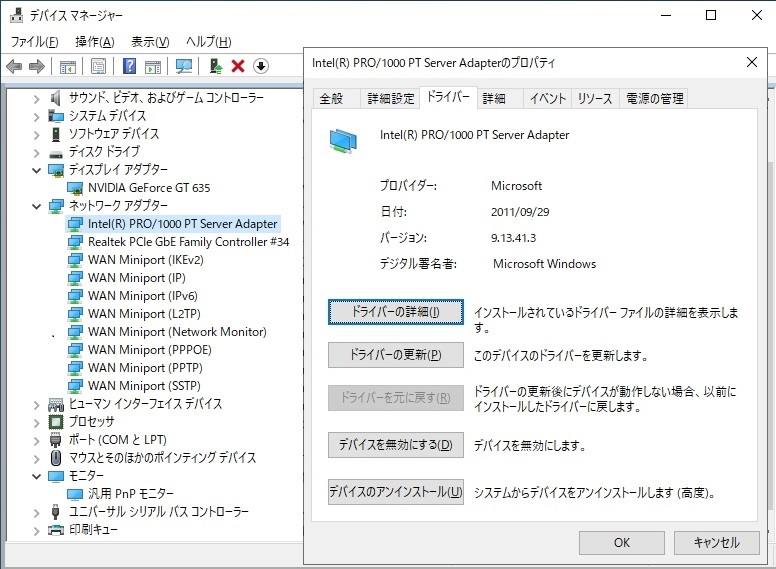Select WAN Miniport (PPTP) in the tree
The height and width of the screenshot is (569, 776).
(145, 368)
